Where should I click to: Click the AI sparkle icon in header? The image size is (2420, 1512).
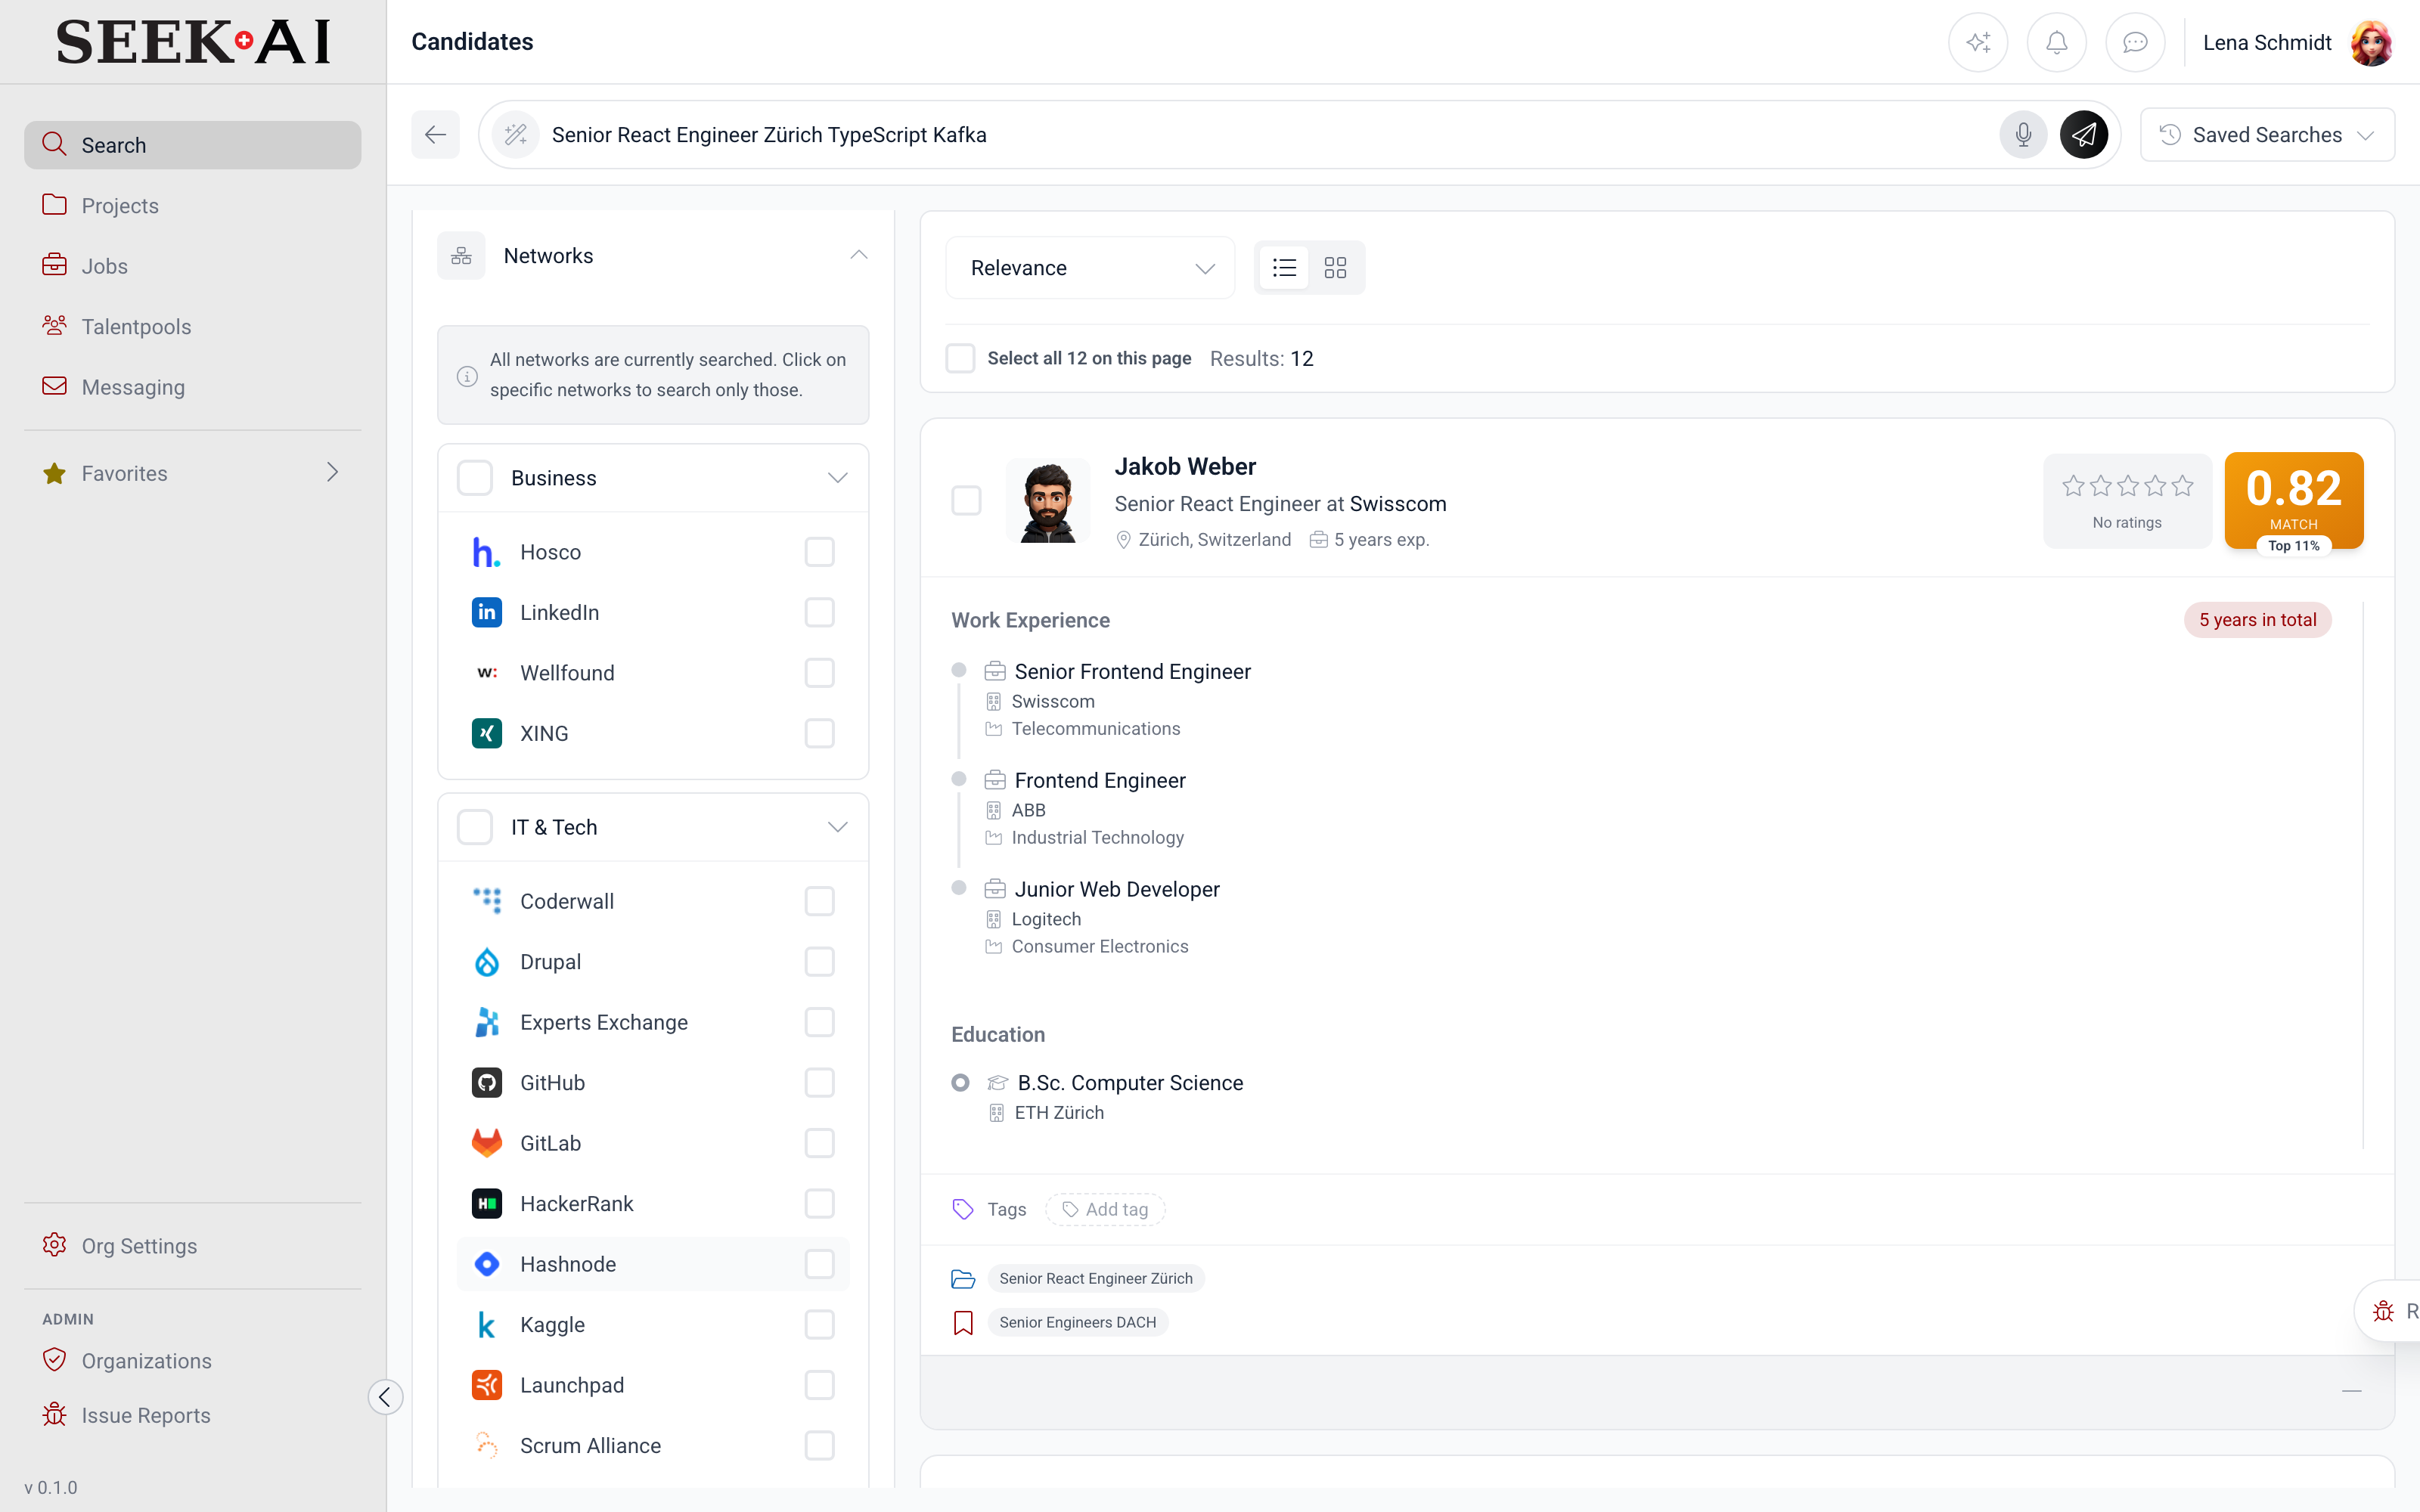point(1977,42)
